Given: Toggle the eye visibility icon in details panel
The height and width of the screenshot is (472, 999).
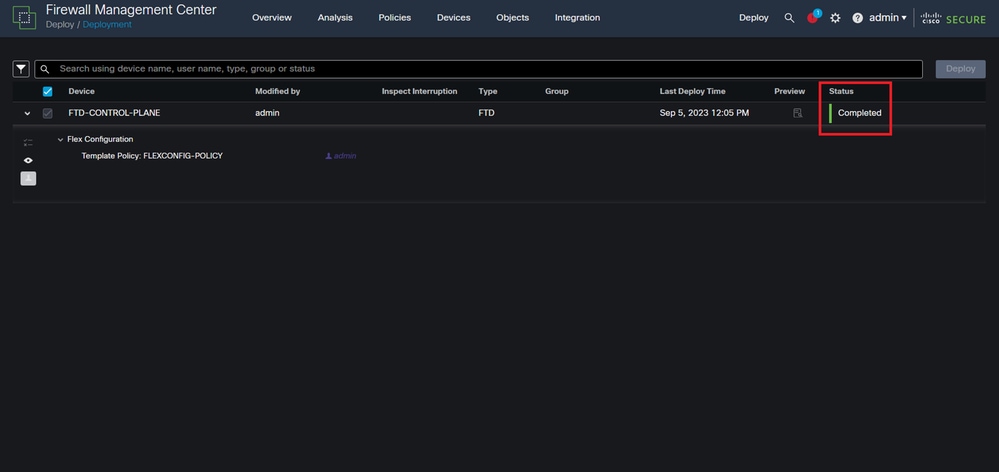Looking at the screenshot, I should (x=28, y=161).
